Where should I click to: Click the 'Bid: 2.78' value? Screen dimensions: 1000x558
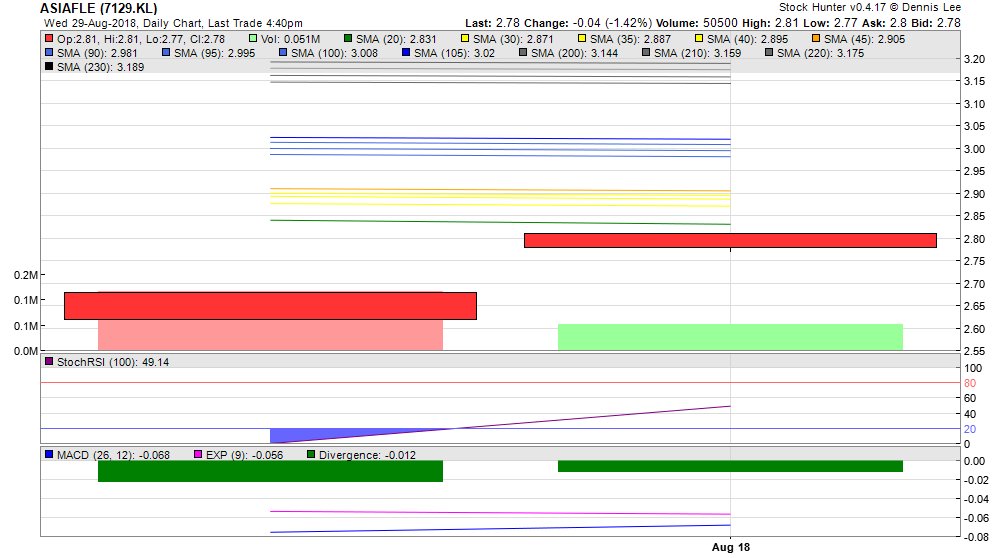[935, 24]
